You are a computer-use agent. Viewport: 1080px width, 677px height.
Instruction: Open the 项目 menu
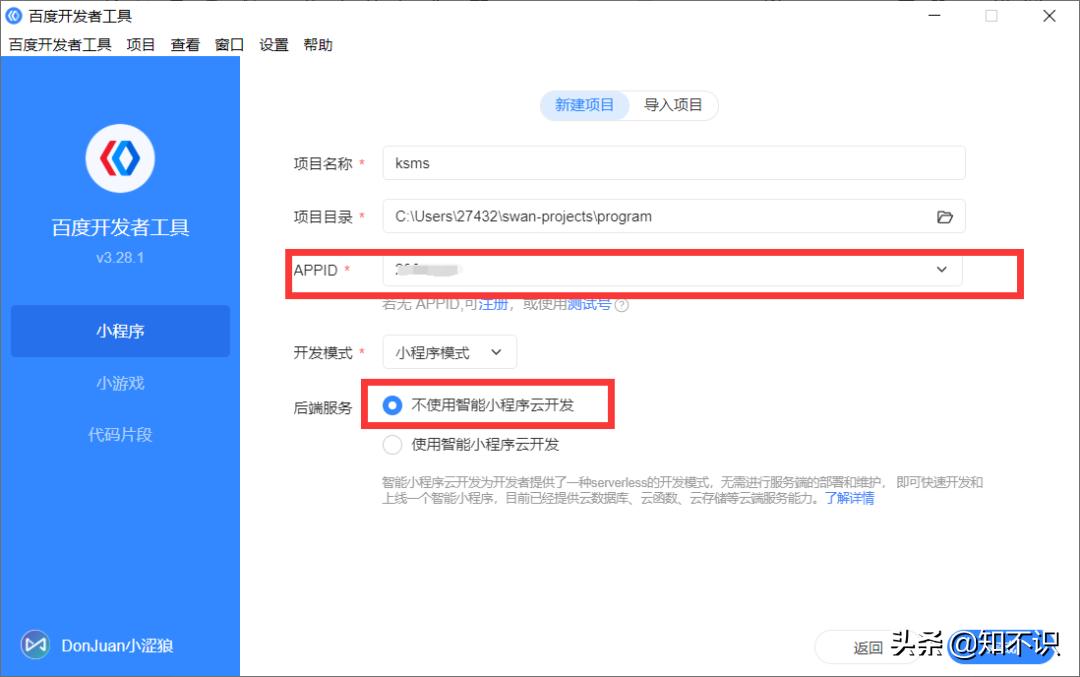[x=140, y=44]
